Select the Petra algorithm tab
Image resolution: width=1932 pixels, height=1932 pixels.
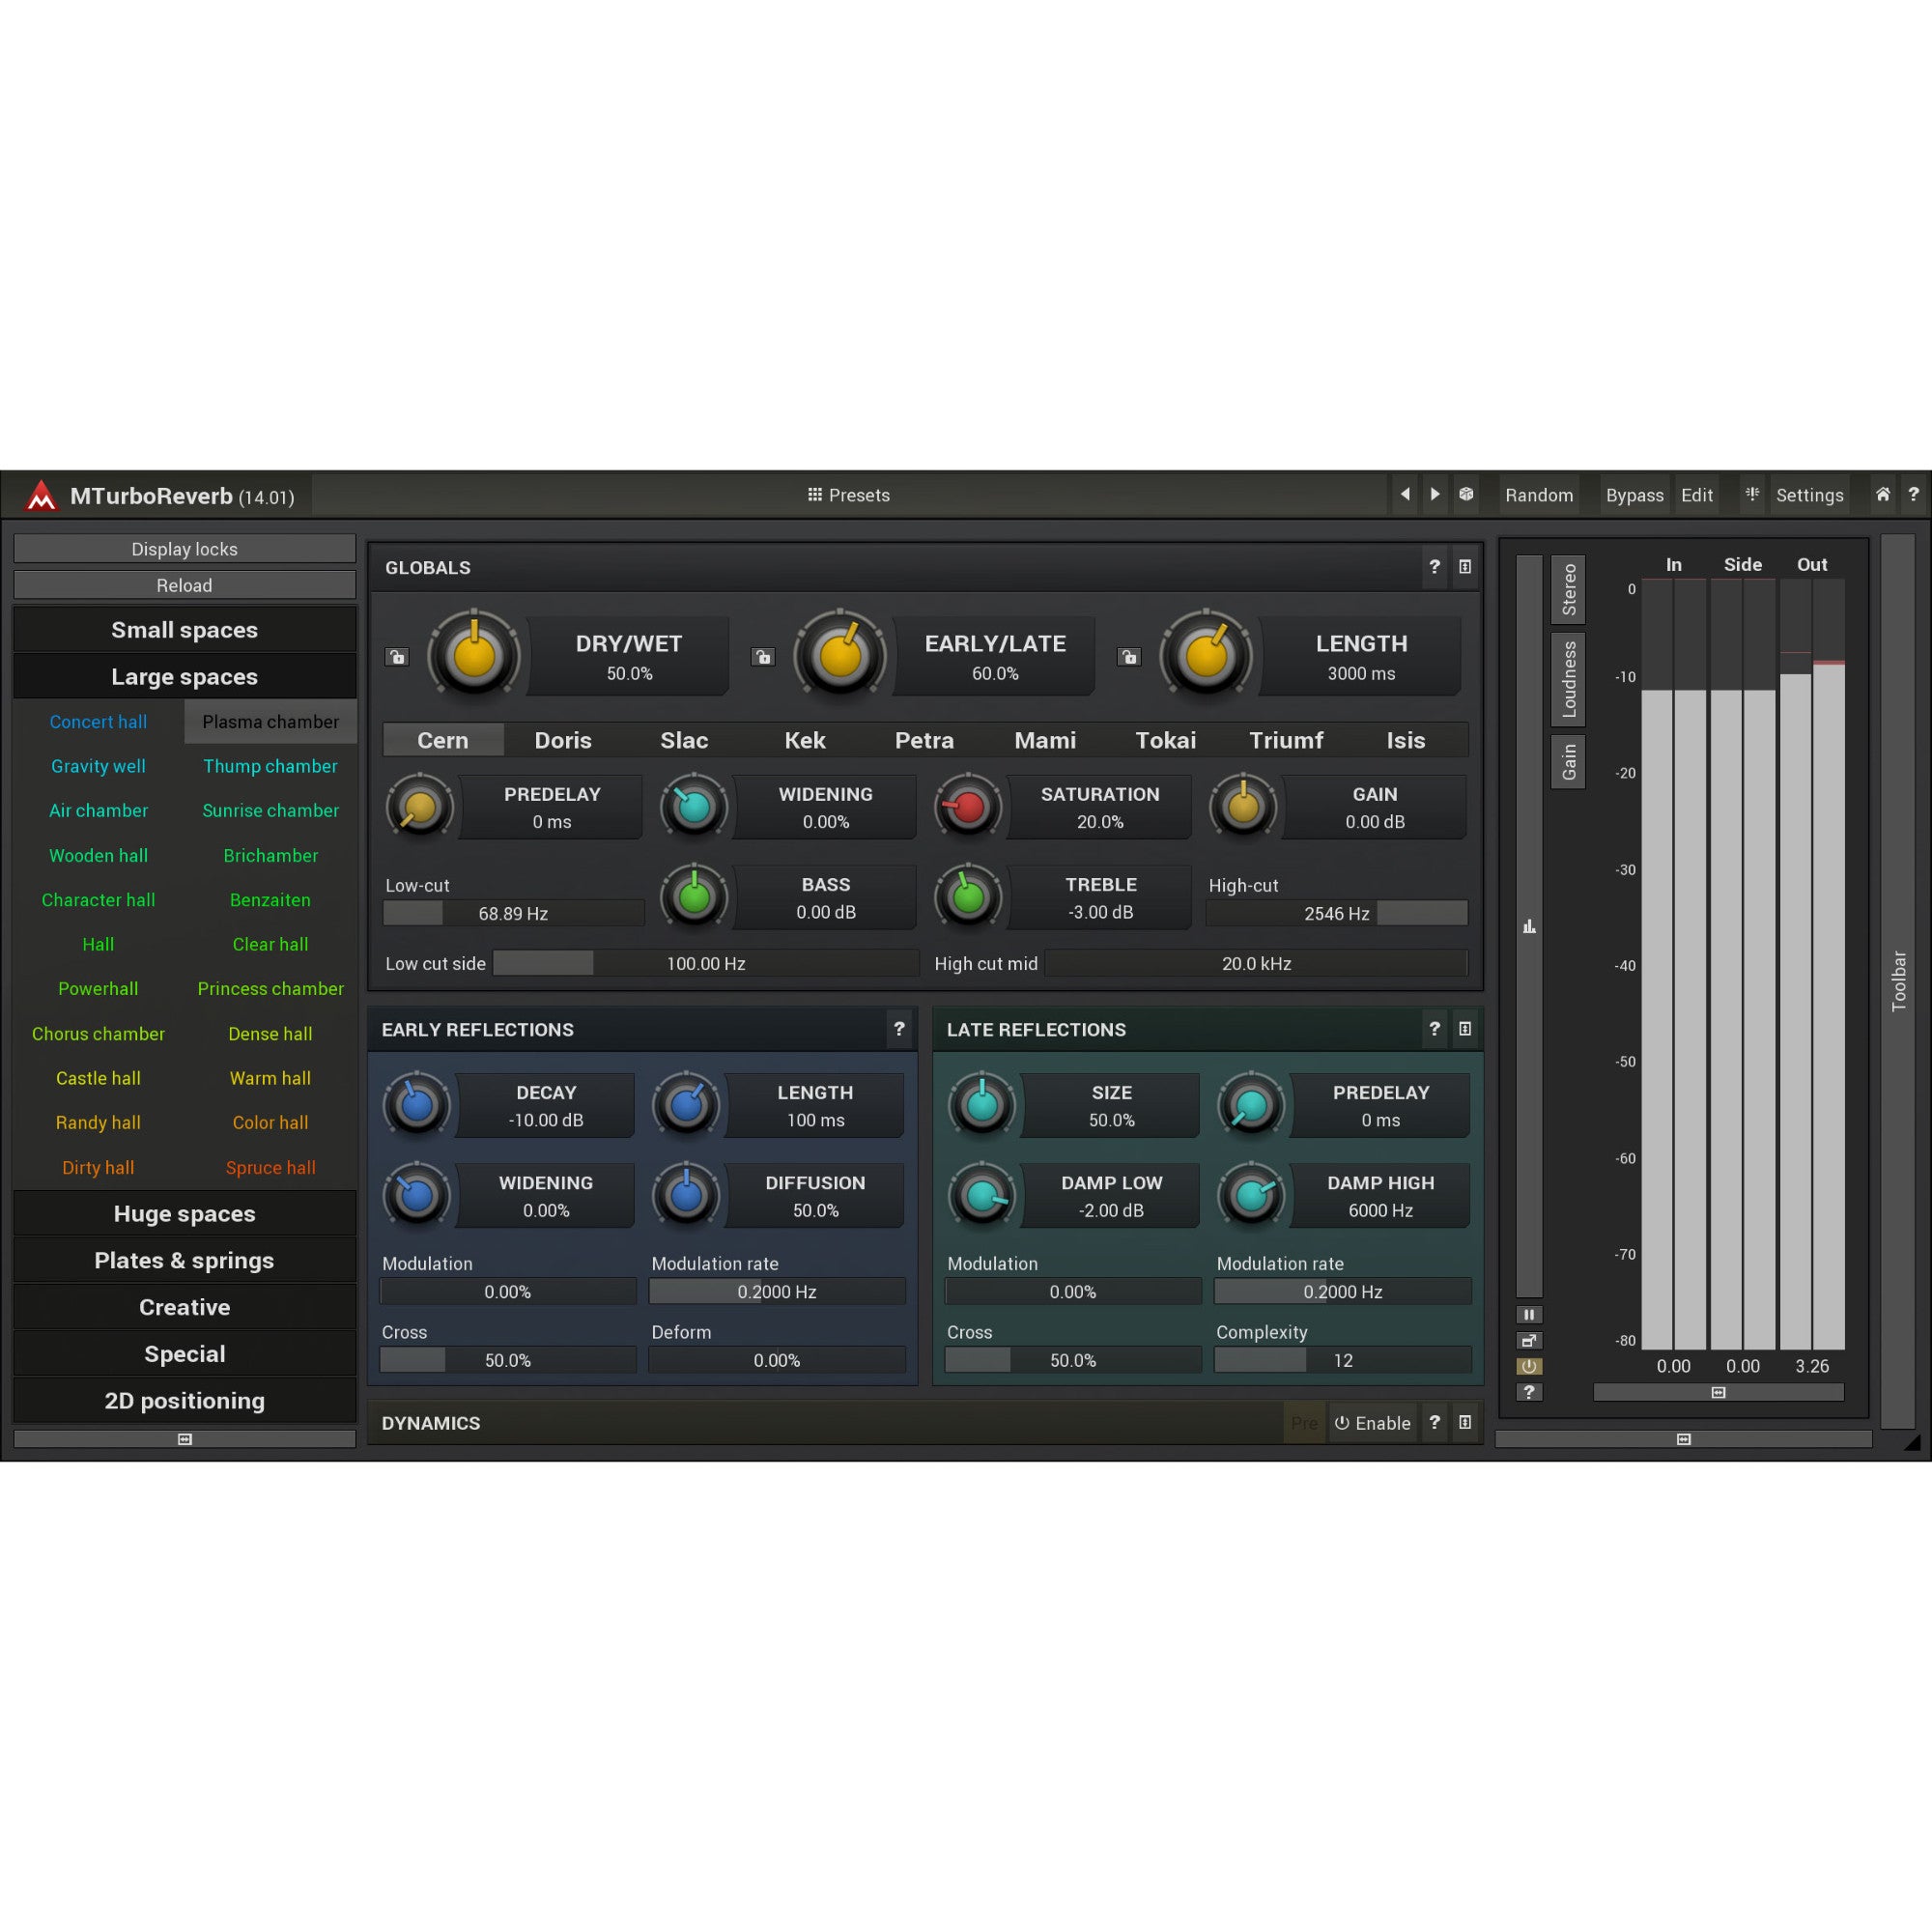(924, 740)
